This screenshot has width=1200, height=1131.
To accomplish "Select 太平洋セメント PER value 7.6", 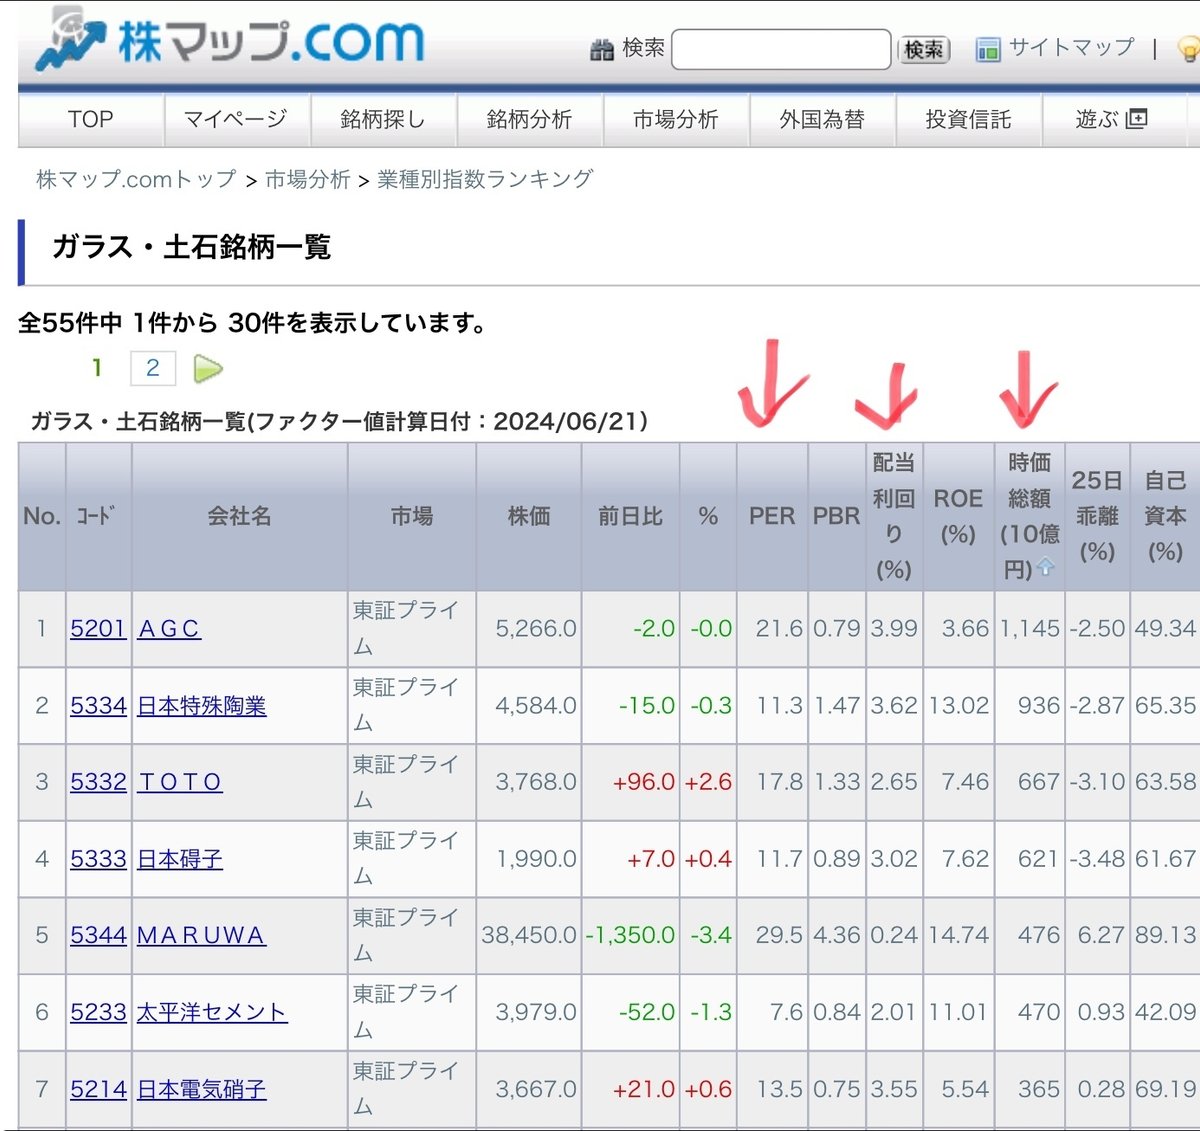I will pyautogui.click(x=786, y=1012).
